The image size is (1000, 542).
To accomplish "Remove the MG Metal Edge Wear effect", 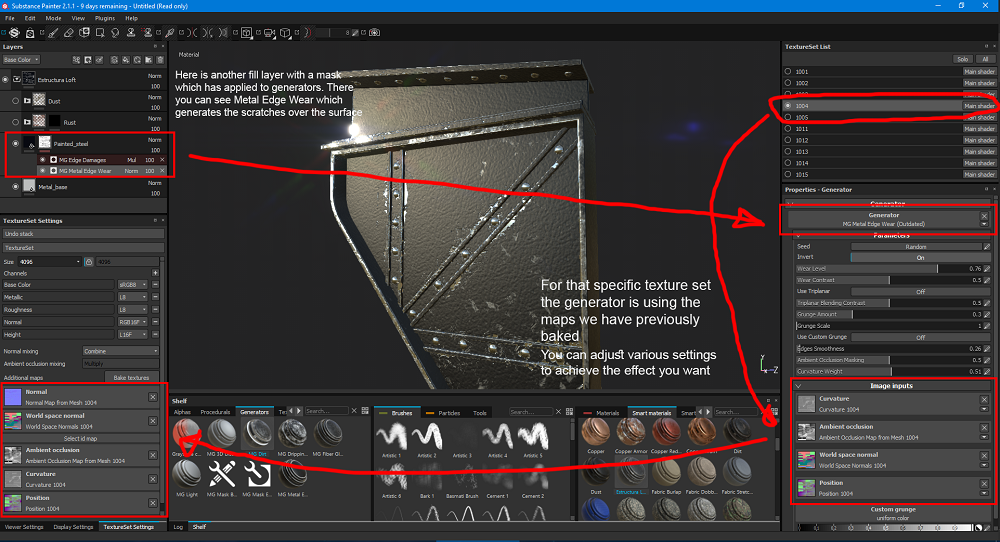I will [x=162, y=171].
